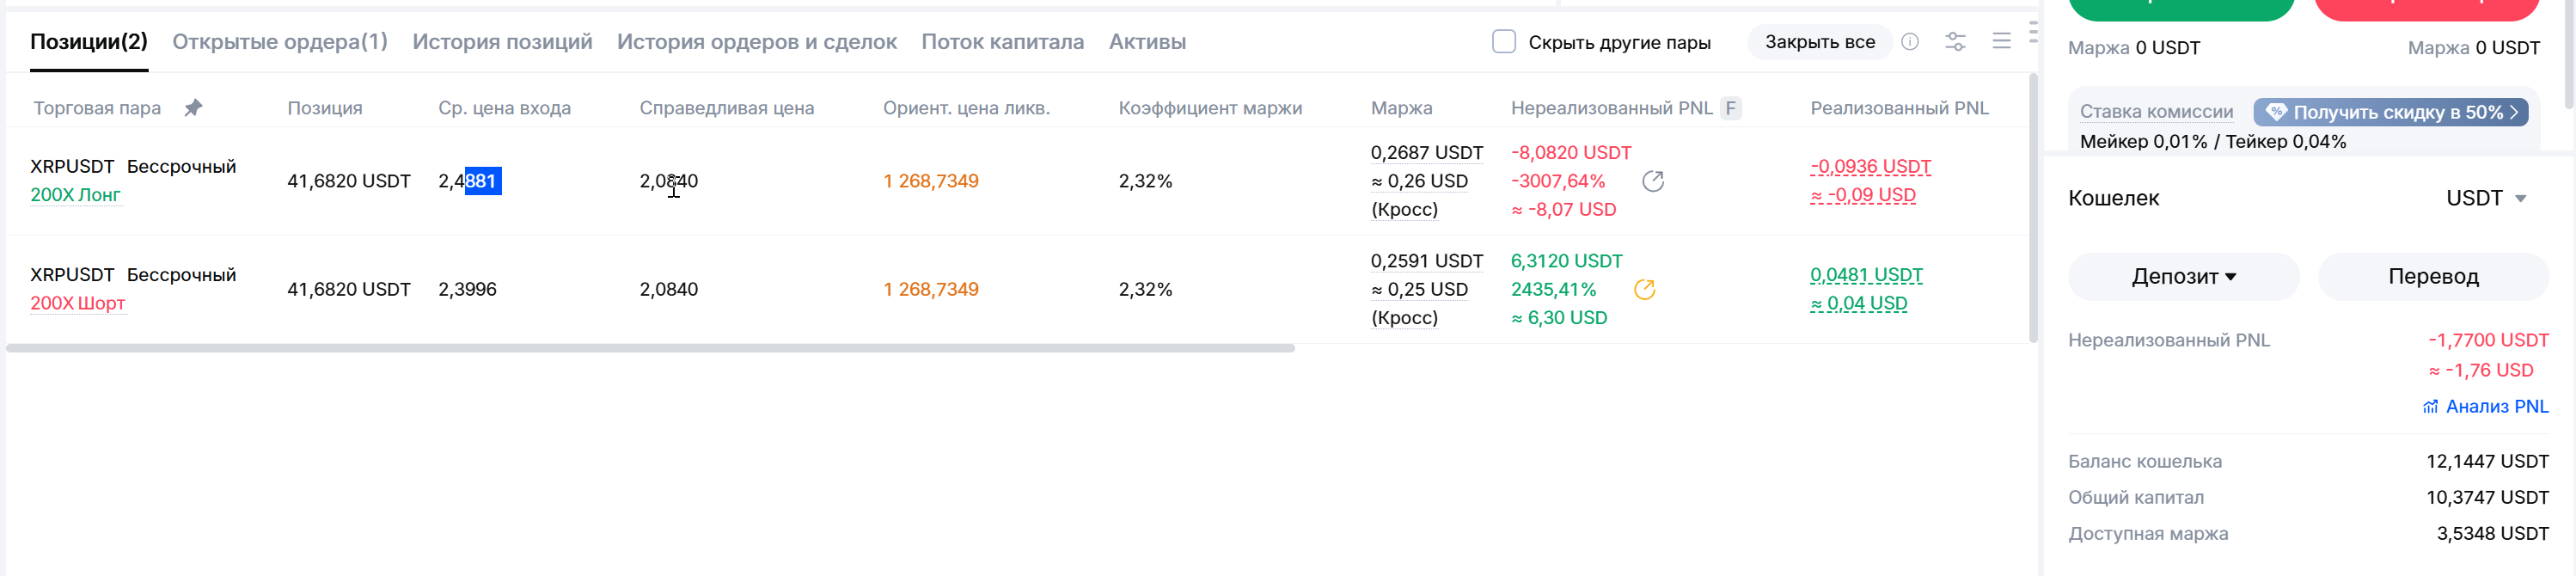This screenshot has width=2576, height=576.
Task: Click info icon beside Закрыть все
Action: tap(1910, 42)
